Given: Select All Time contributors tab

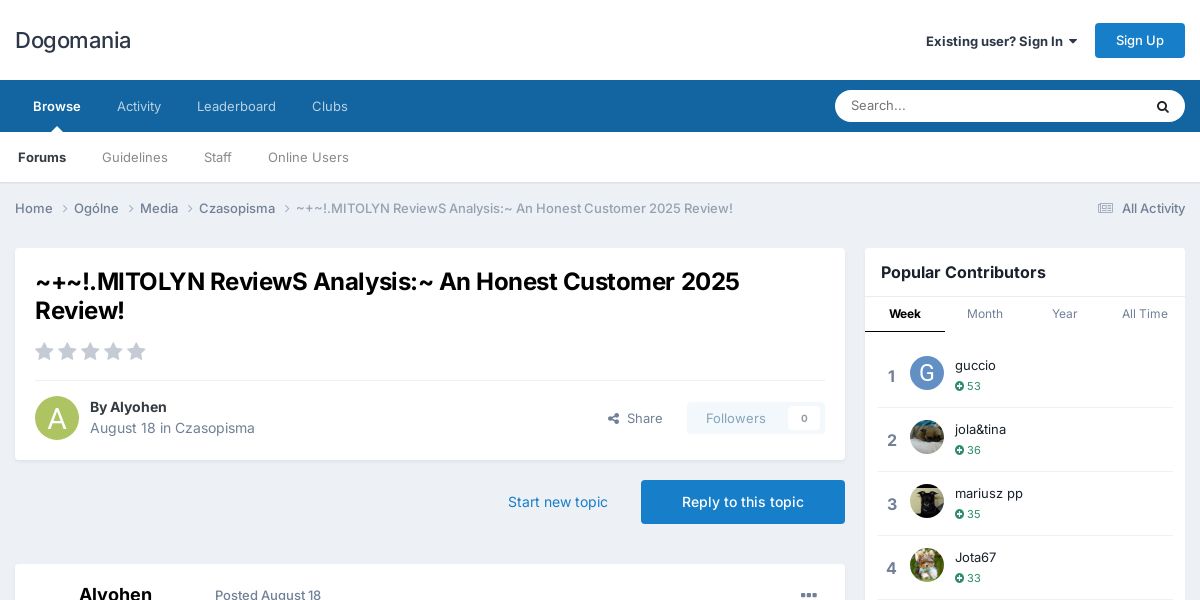Looking at the screenshot, I should (1145, 314).
